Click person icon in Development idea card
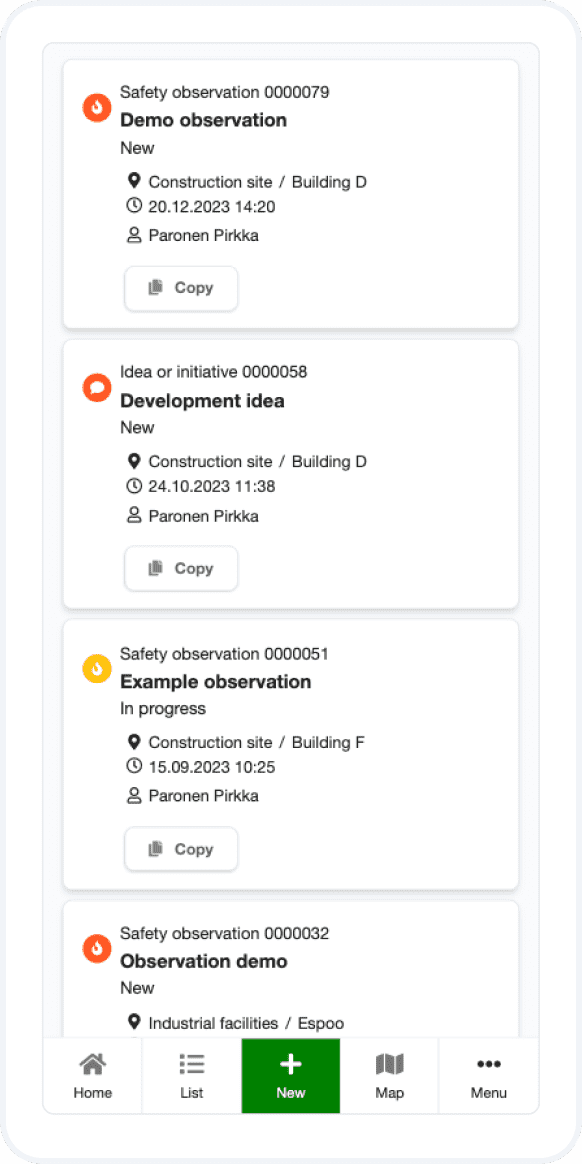 tap(134, 516)
